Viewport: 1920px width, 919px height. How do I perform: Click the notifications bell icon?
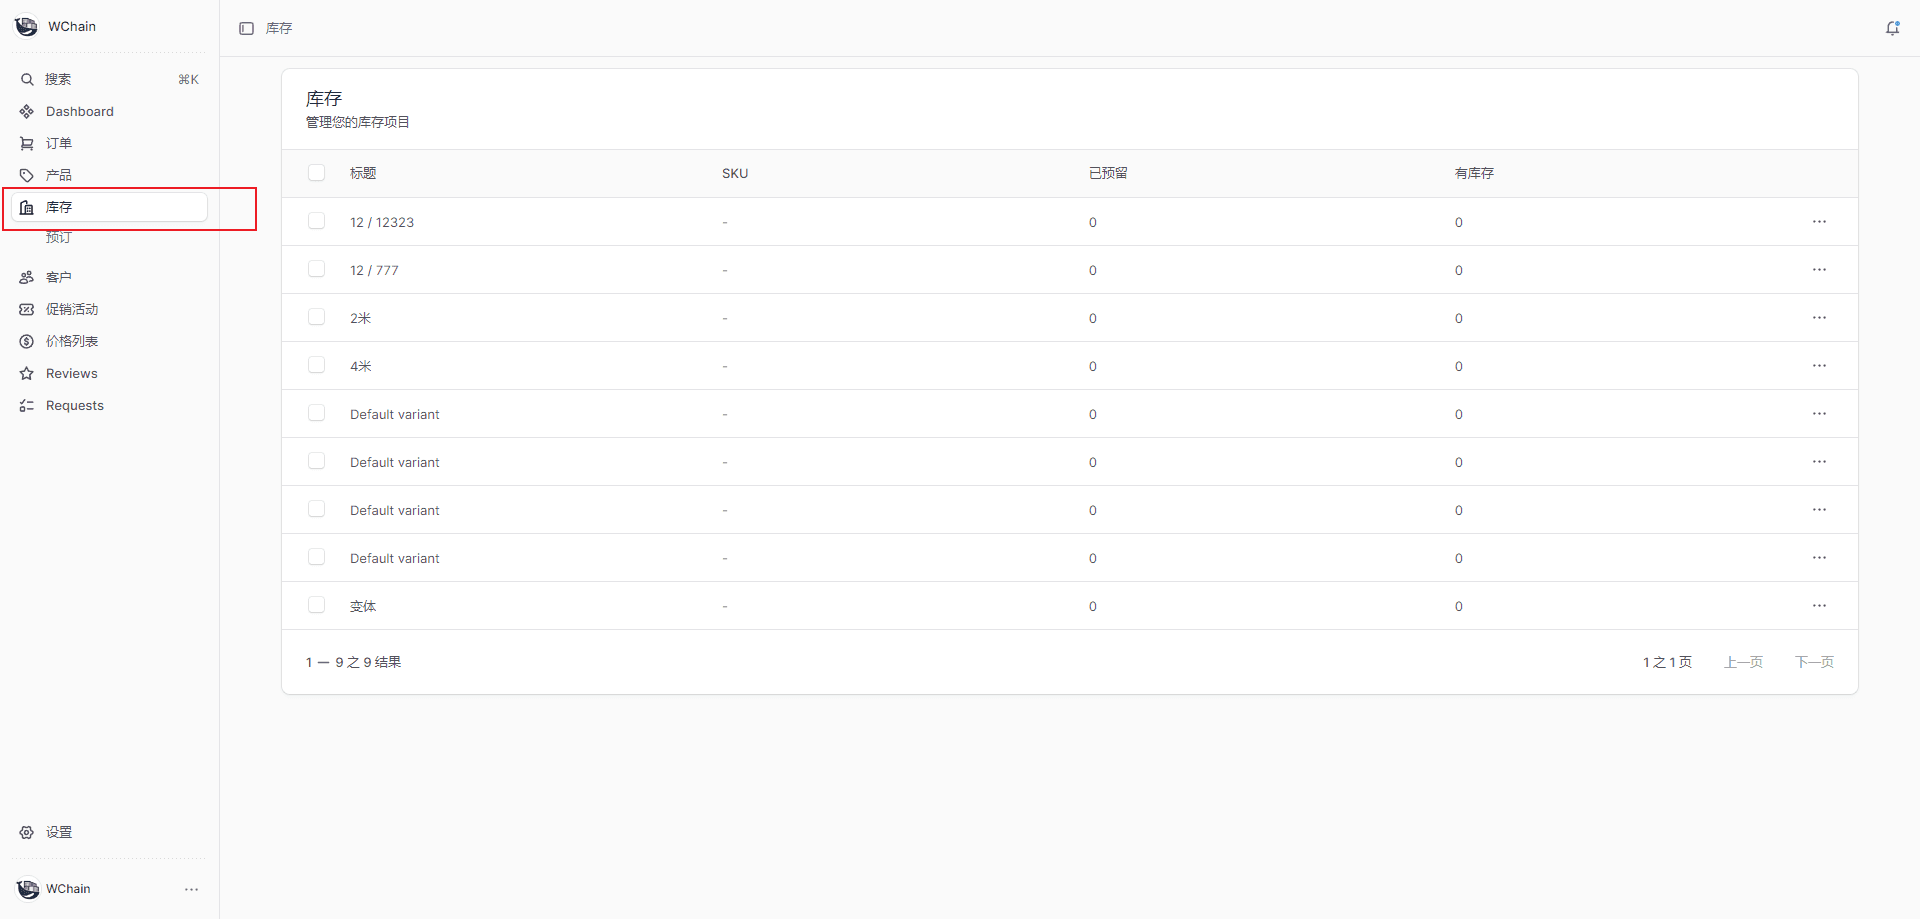1892,28
